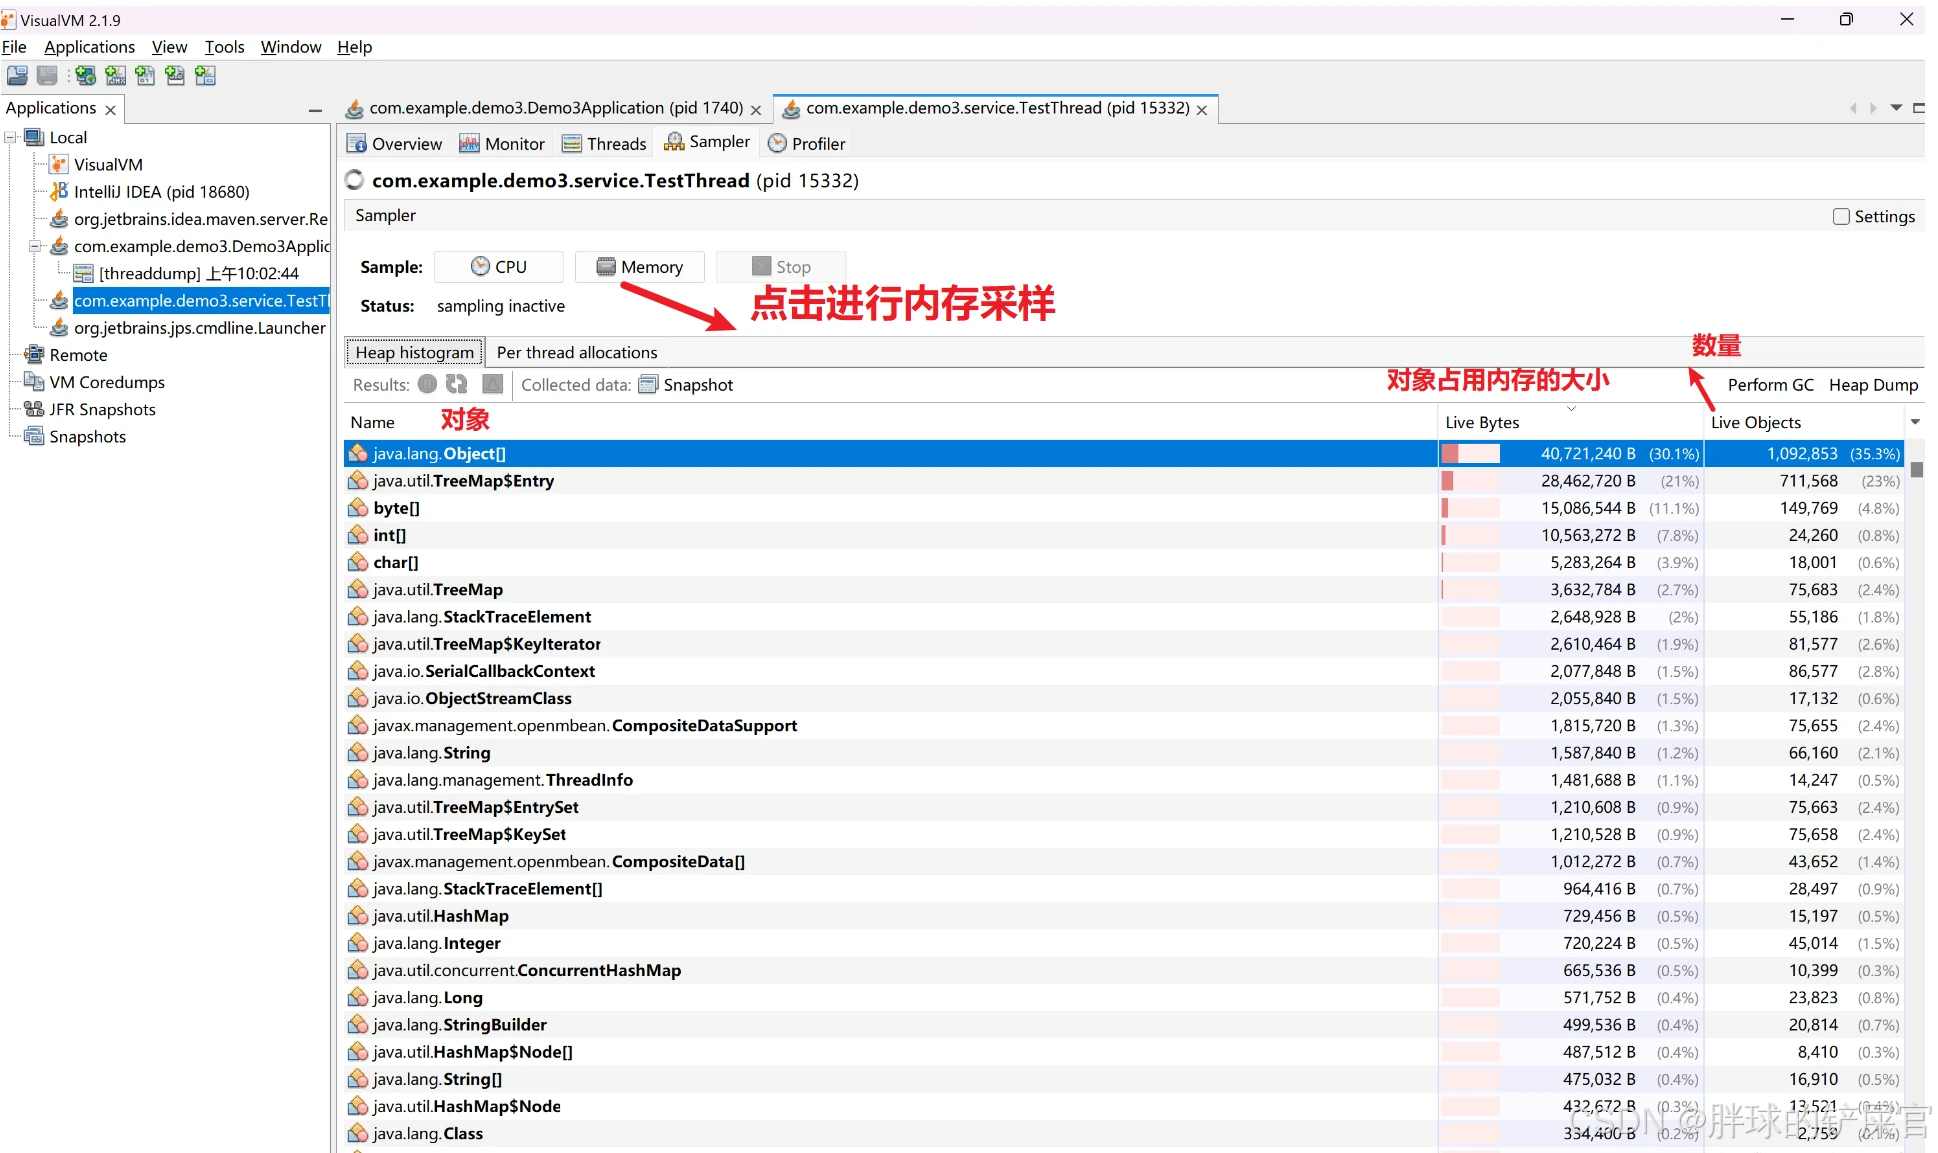
Task: Open the table column chooser dropdown
Action: click(x=1915, y=422)
